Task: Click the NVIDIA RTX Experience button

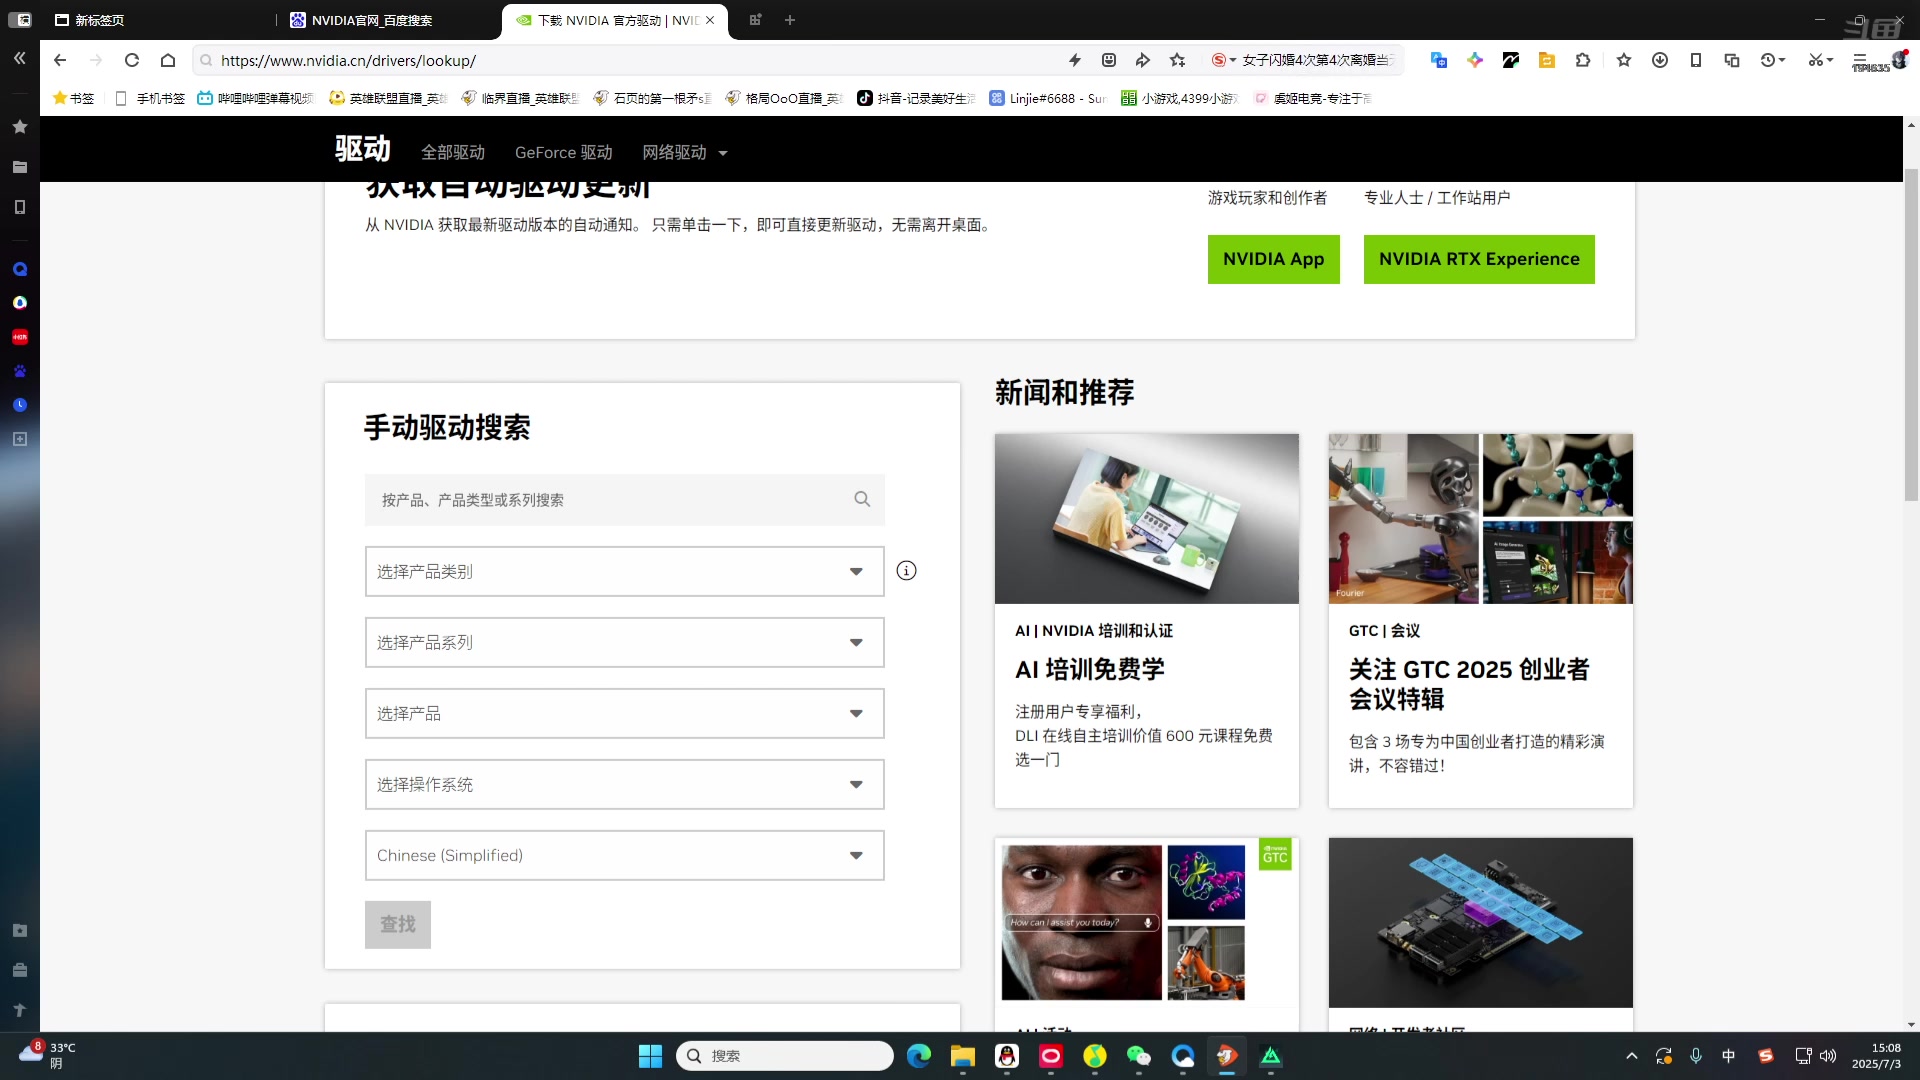Action: click(x=1479, y=259)
